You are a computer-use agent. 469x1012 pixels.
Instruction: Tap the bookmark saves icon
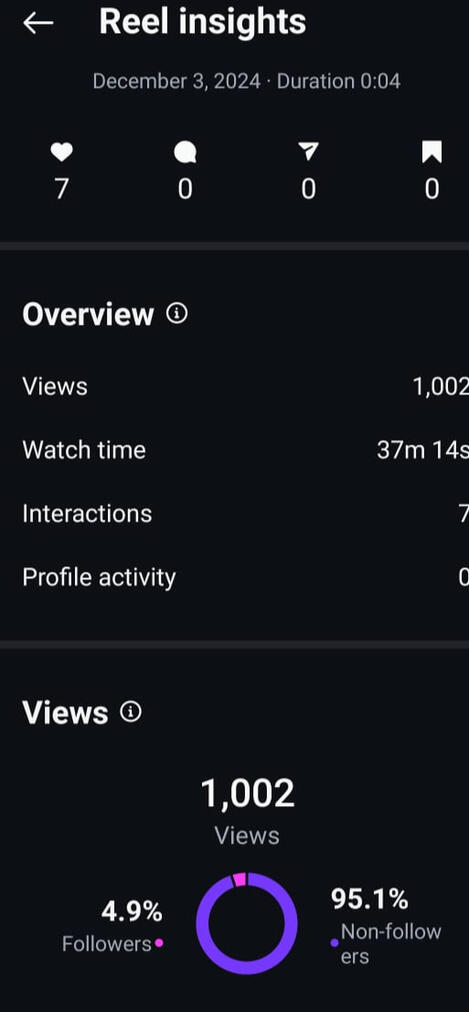[432, 152]
